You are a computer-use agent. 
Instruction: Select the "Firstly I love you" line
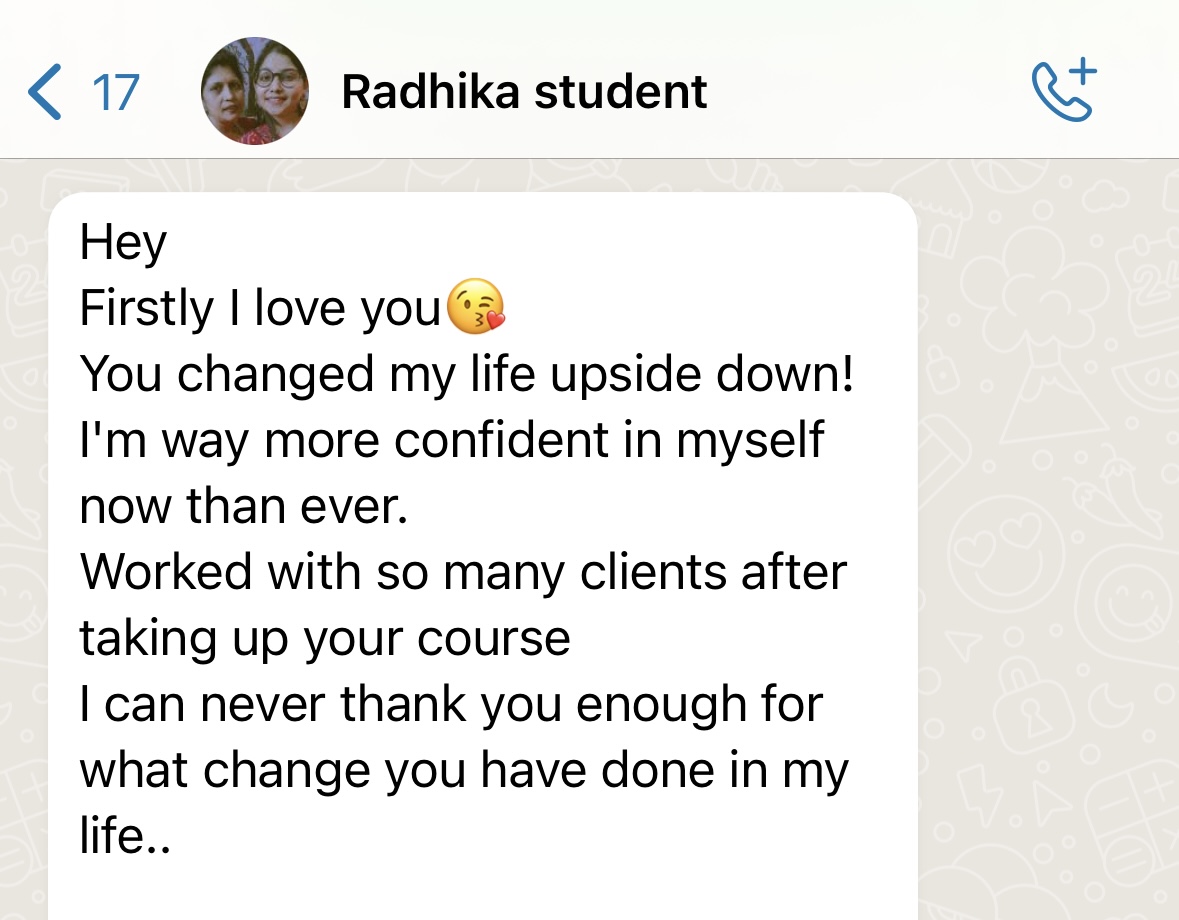click(260, 308)
